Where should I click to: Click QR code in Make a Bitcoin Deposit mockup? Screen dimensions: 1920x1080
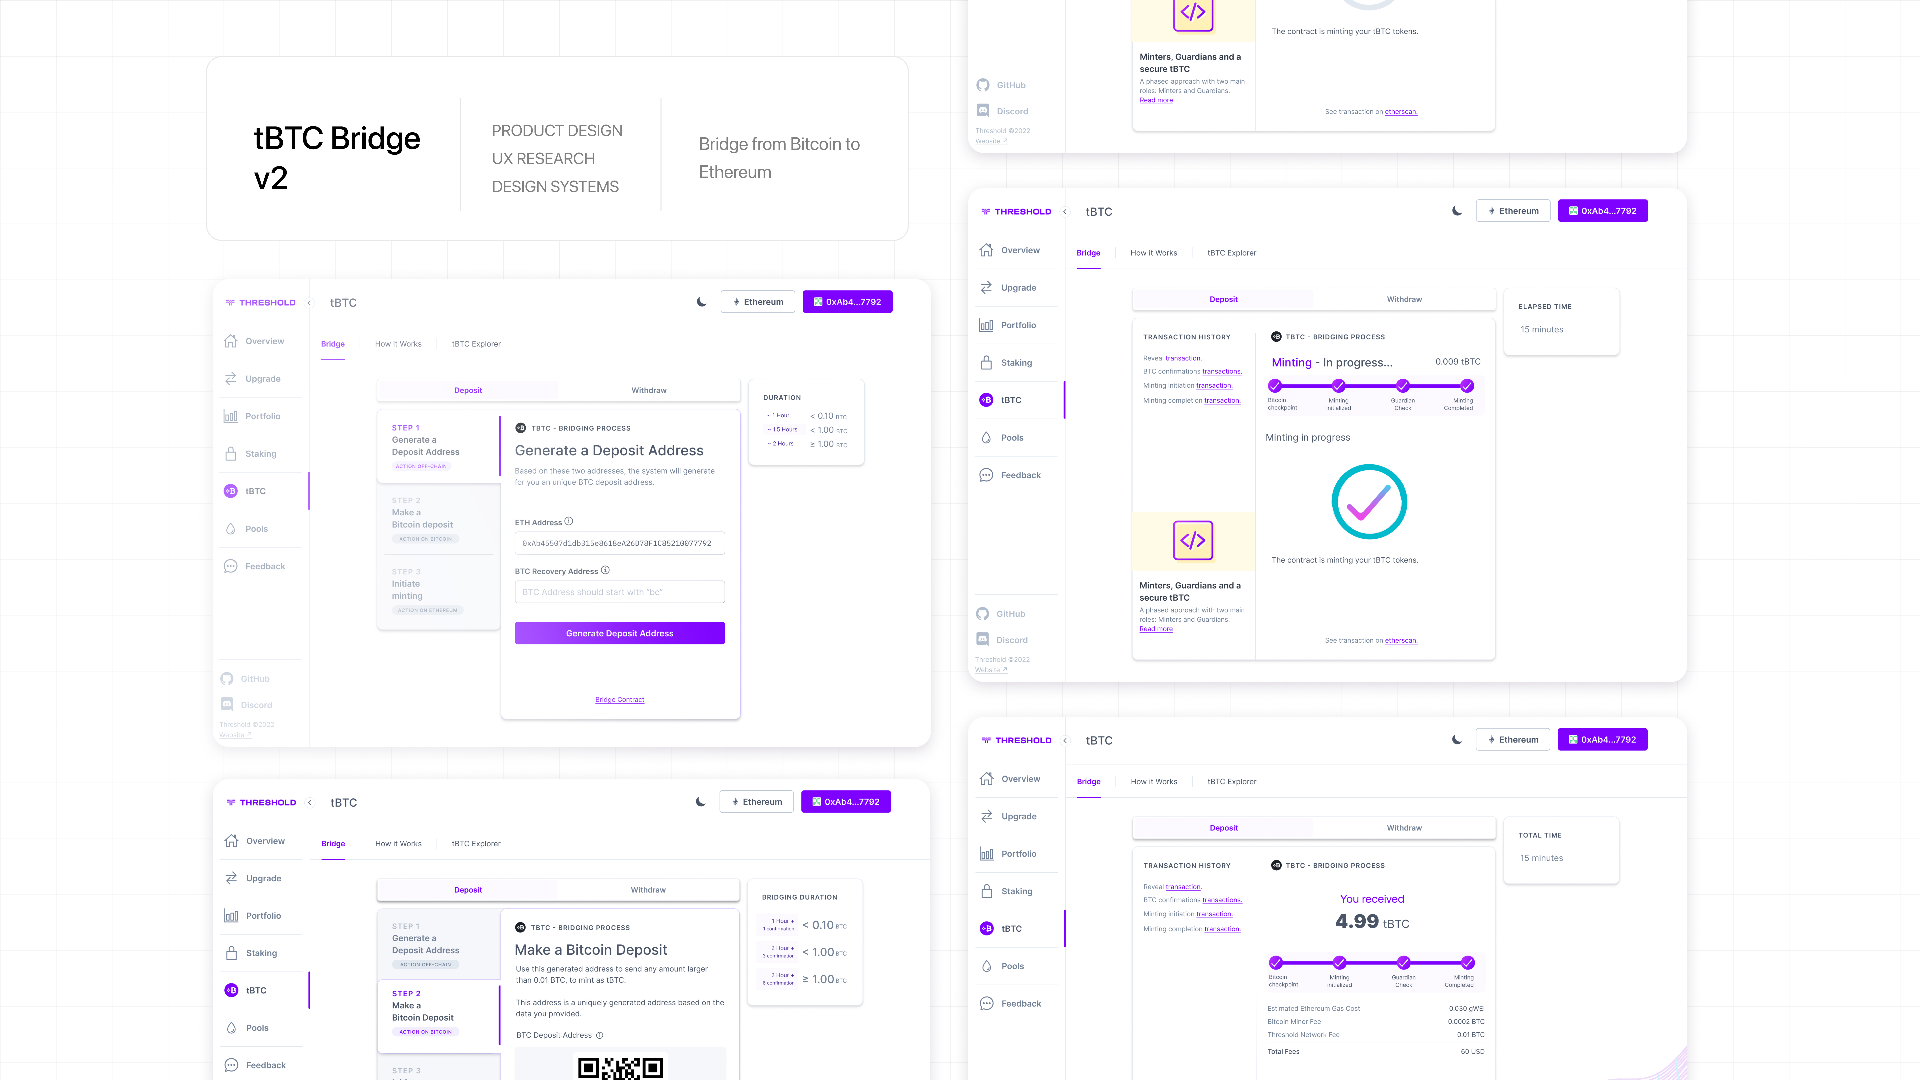(620, 1068)
